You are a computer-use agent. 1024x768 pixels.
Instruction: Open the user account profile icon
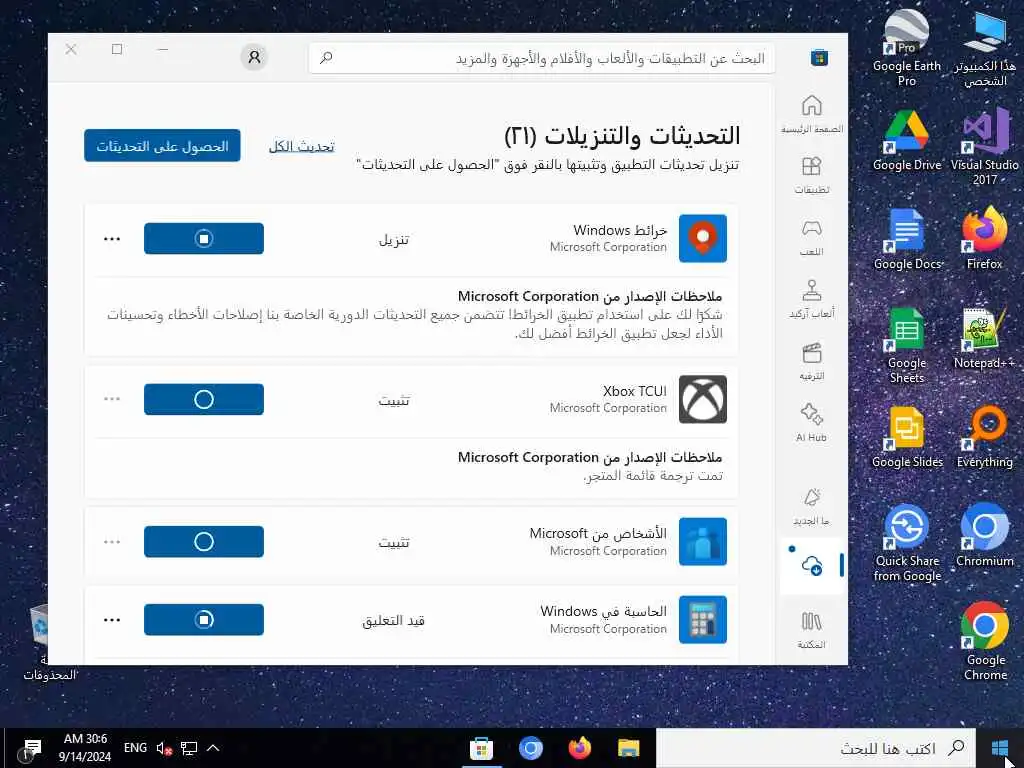point(254,57)
